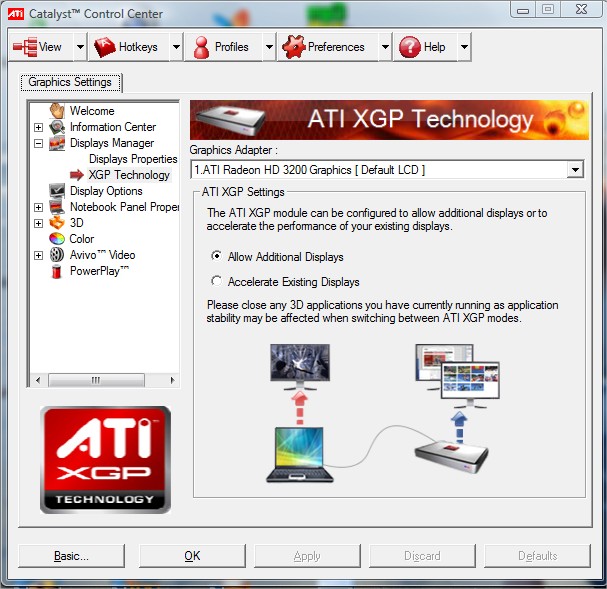The height and width of the screenshot is (589, 607).
Task: Click the Information Center icon
Action: pos(57,127)
